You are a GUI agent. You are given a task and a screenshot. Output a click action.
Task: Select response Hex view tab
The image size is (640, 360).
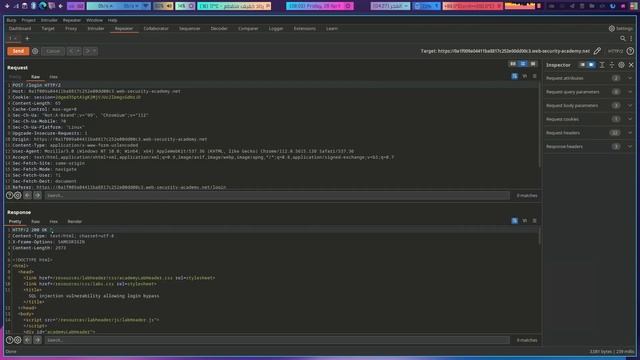point(53,221)
